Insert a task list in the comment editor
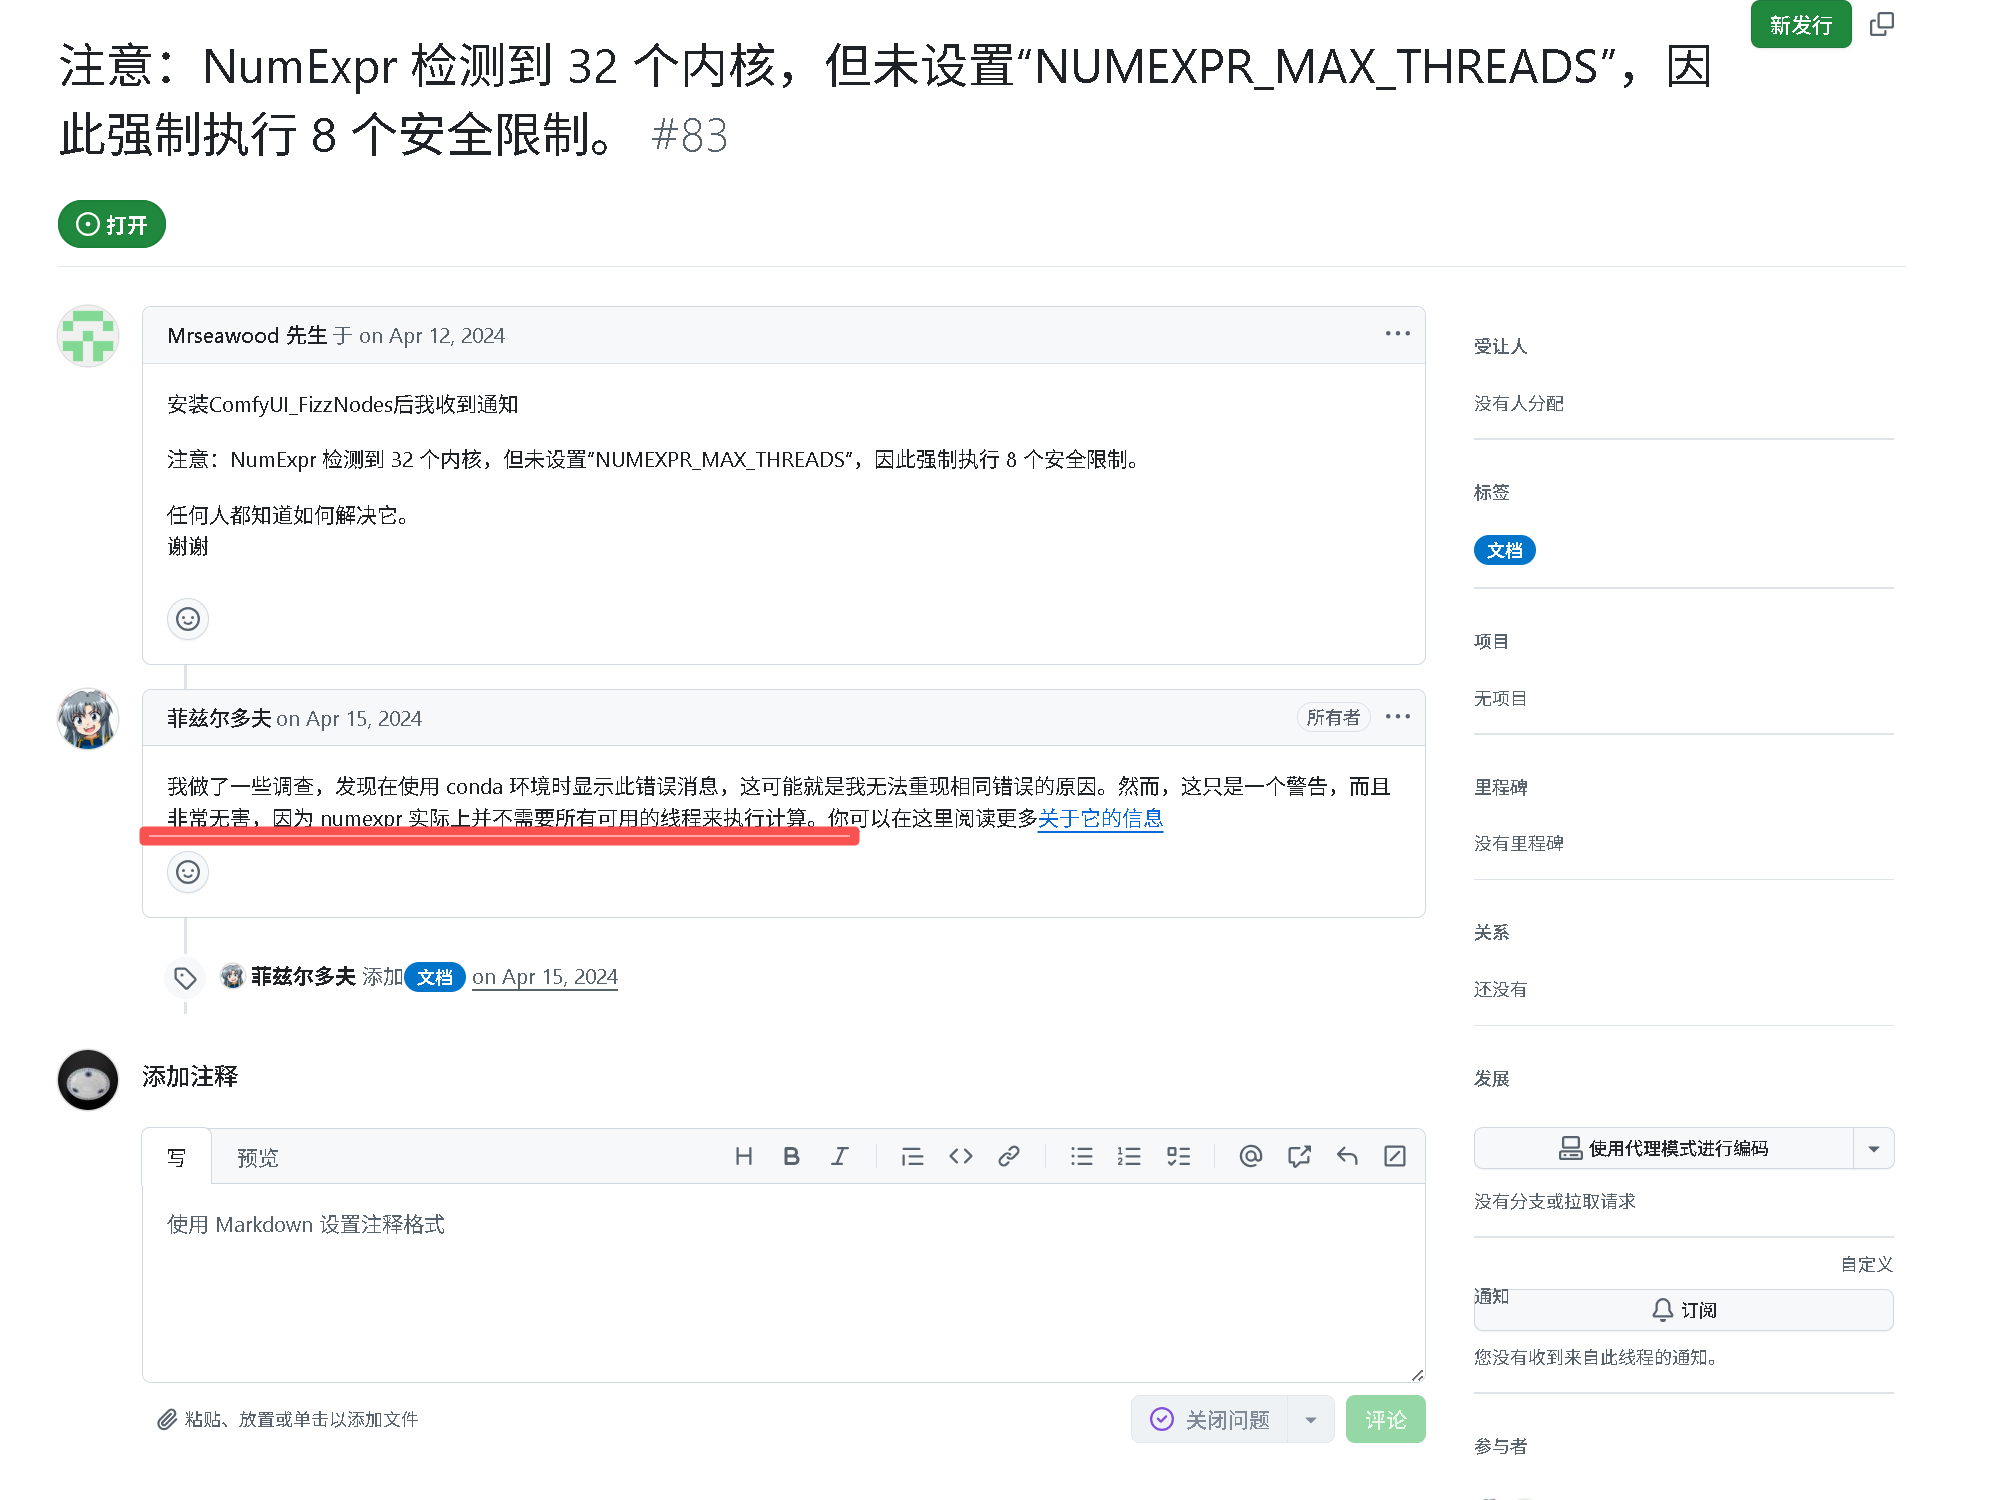 click(x=1179, y=1156)
